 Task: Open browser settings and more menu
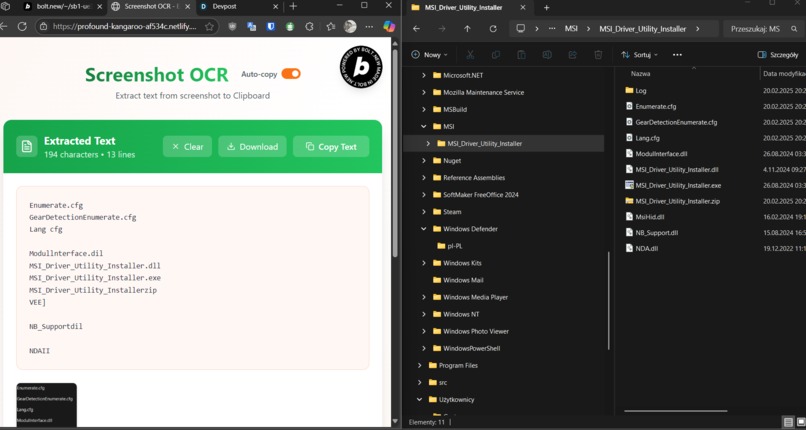tap(369, 27)
